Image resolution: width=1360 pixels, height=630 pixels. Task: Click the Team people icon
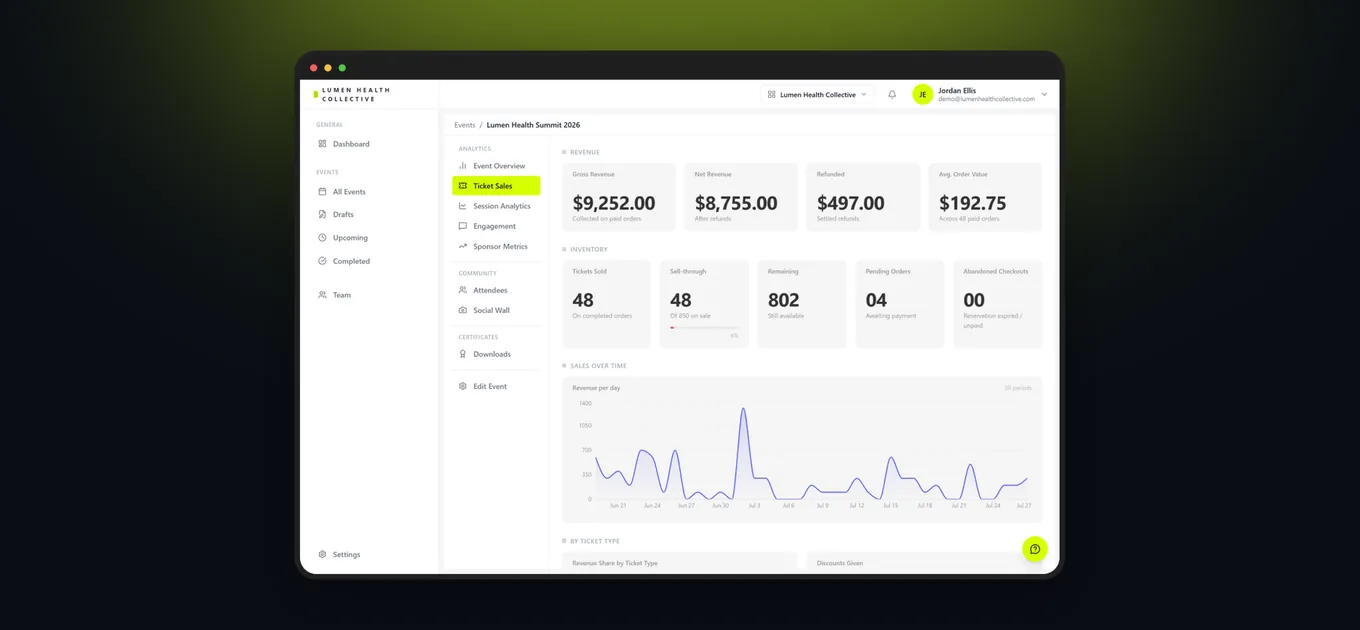click(322, 295)
